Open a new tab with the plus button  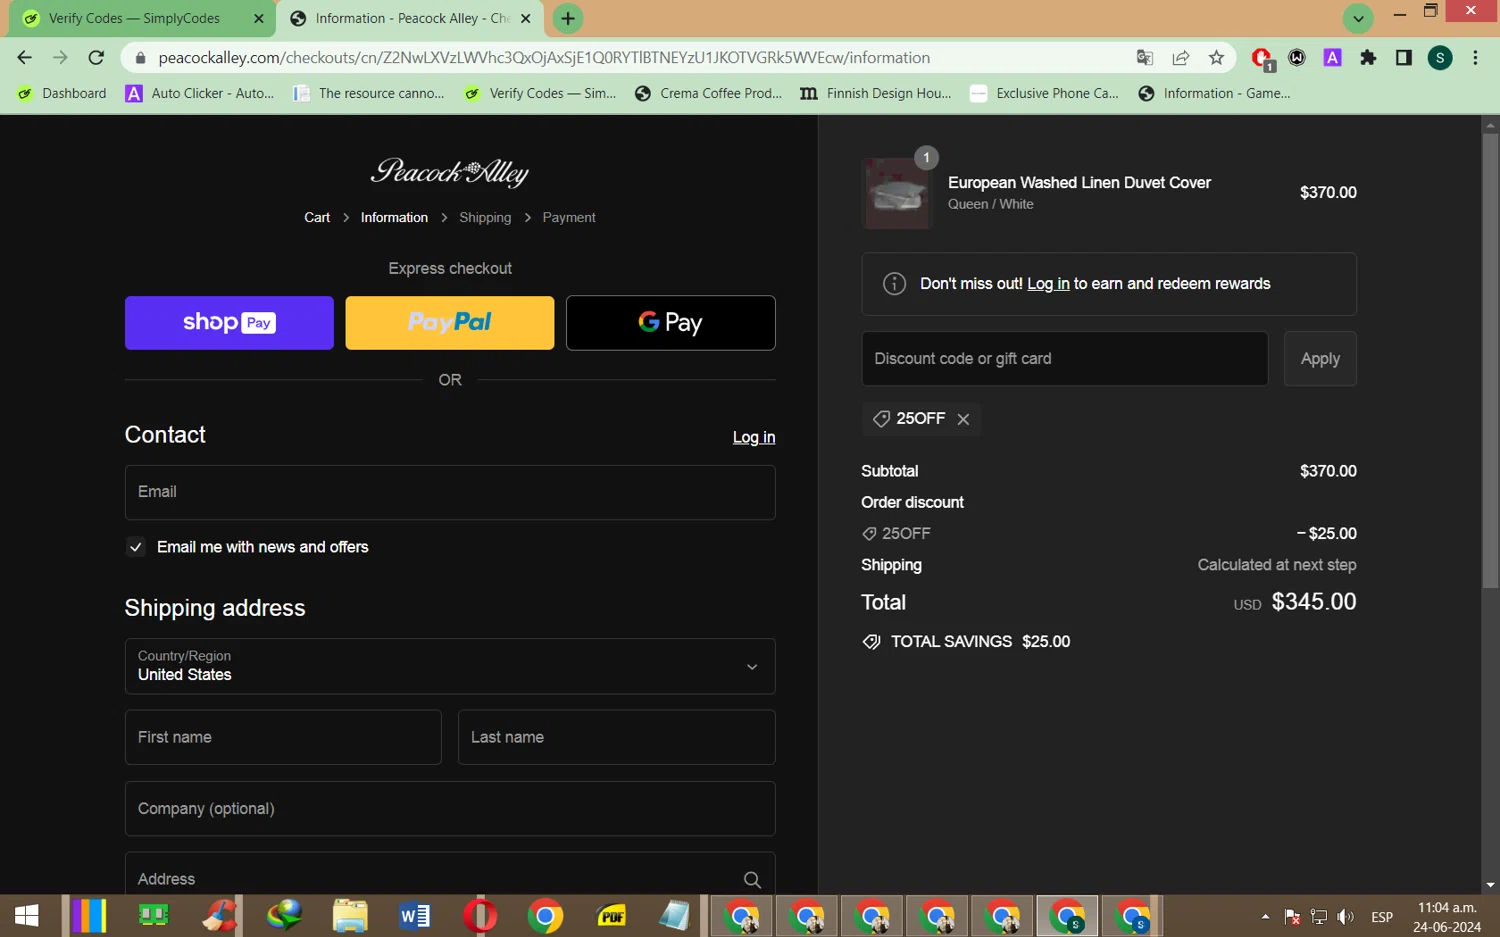tap(568, 18)
